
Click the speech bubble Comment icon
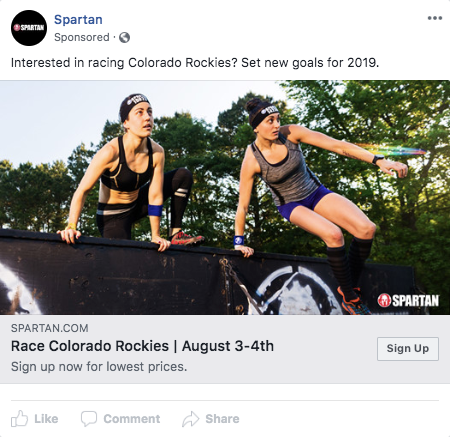click(x=89, y=418)
